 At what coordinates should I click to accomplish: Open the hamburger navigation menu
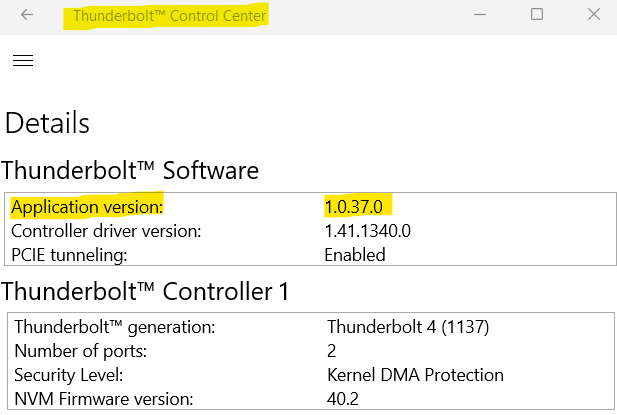tap(23, 60)
